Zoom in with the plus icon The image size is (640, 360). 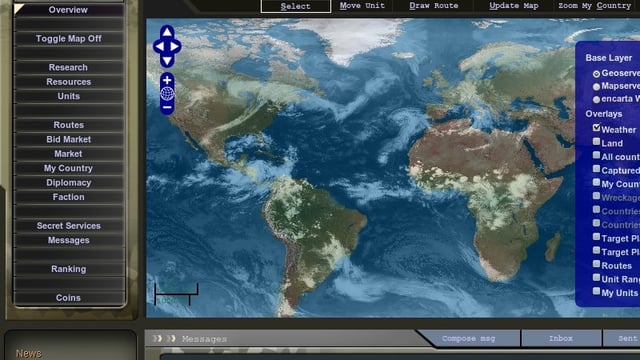(x=167, y=80)
